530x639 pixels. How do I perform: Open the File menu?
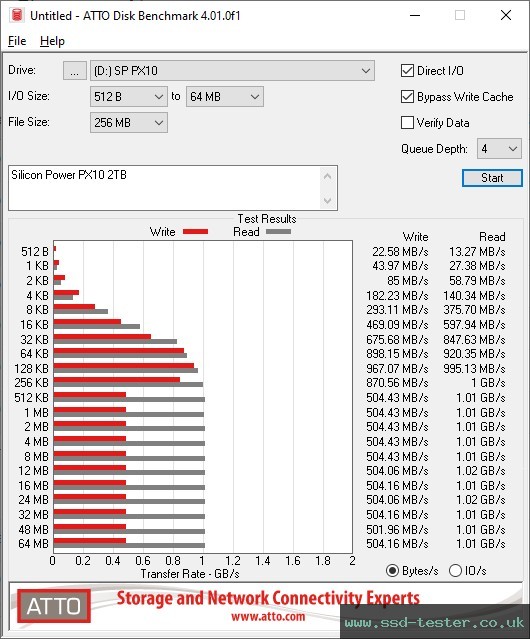pos(17,41)
